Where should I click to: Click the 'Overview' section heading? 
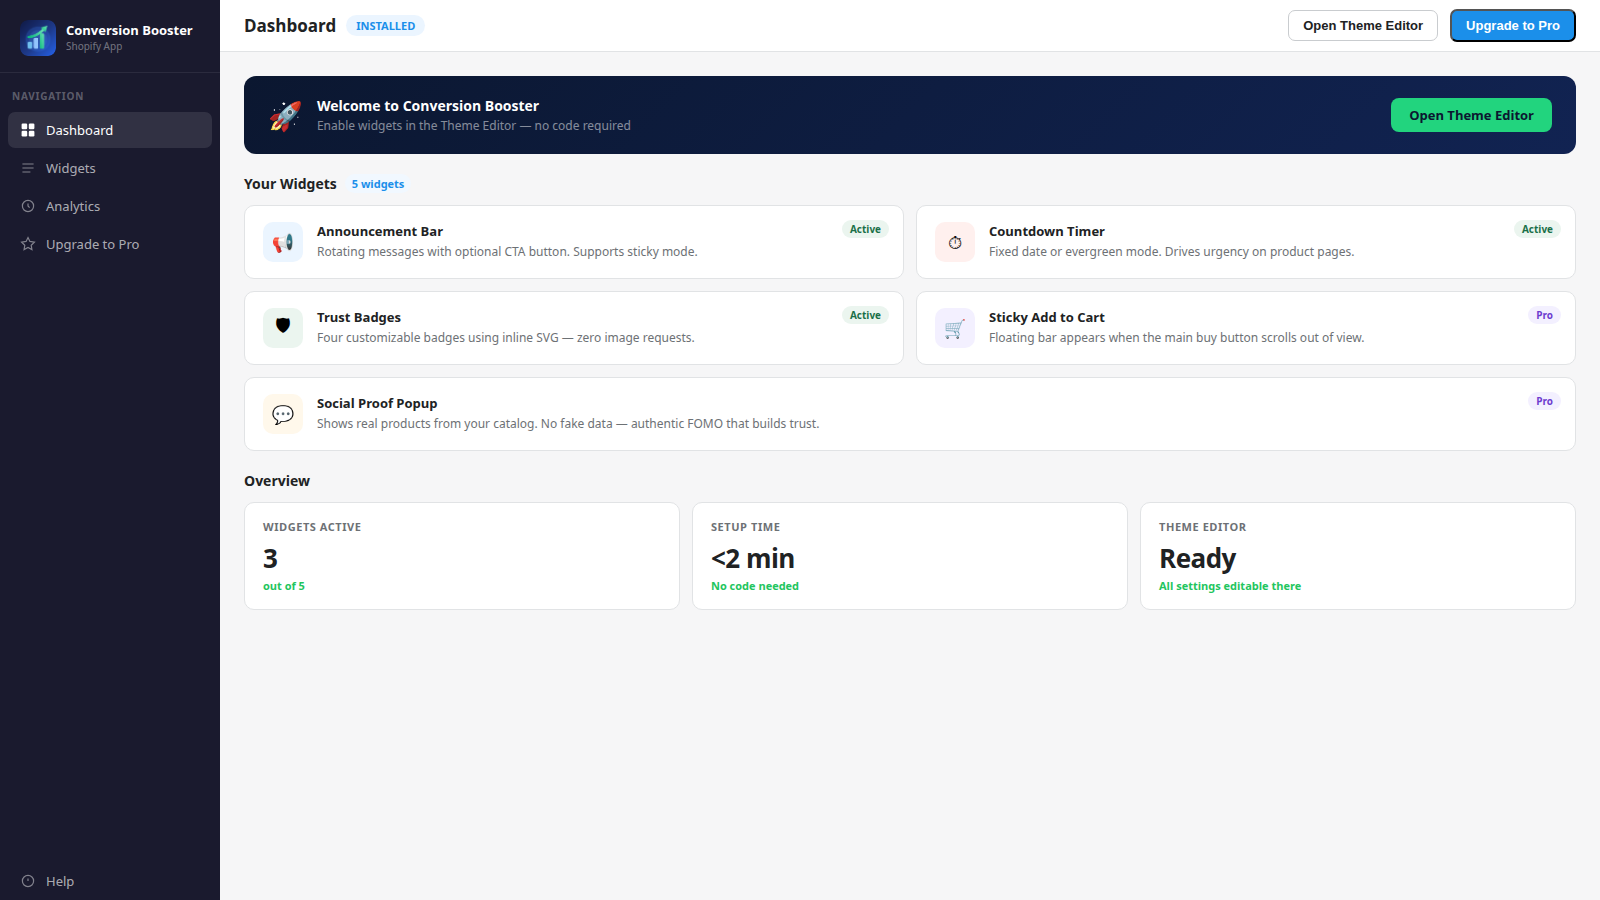[277, 481]
